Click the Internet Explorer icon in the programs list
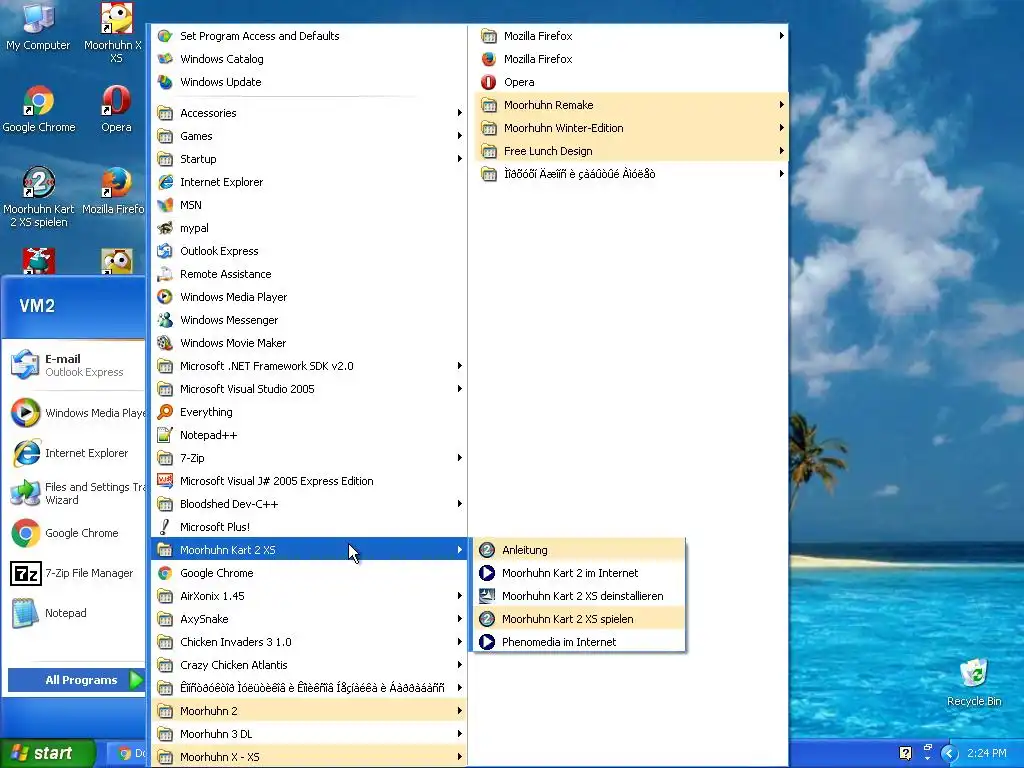The height and width of the screenshot is (768, 1024). pyautogui.click(x=165, y=182)
